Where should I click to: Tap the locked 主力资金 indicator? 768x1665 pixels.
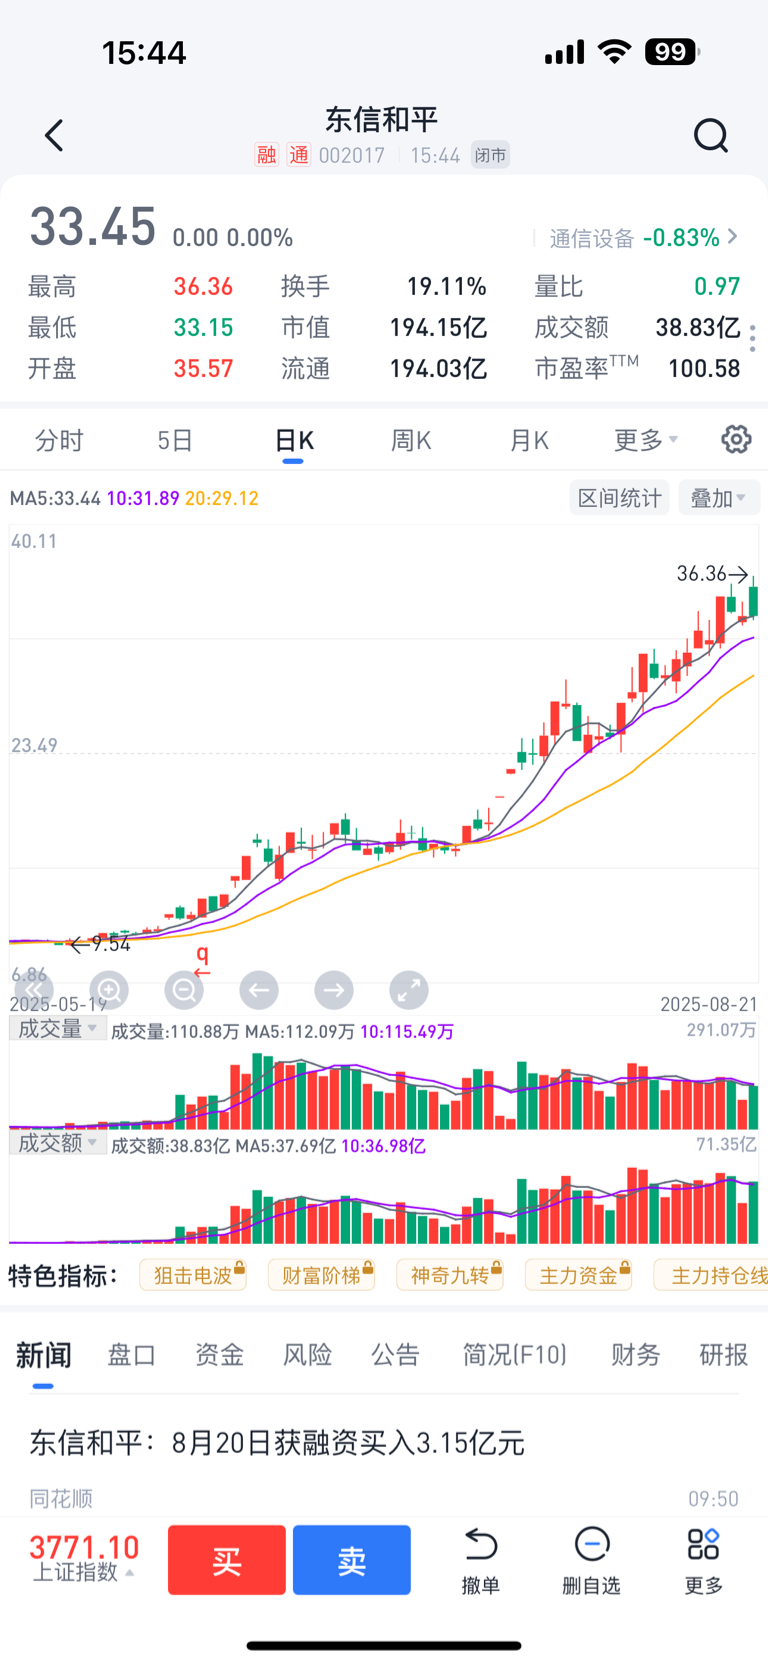click(579, 1275)
